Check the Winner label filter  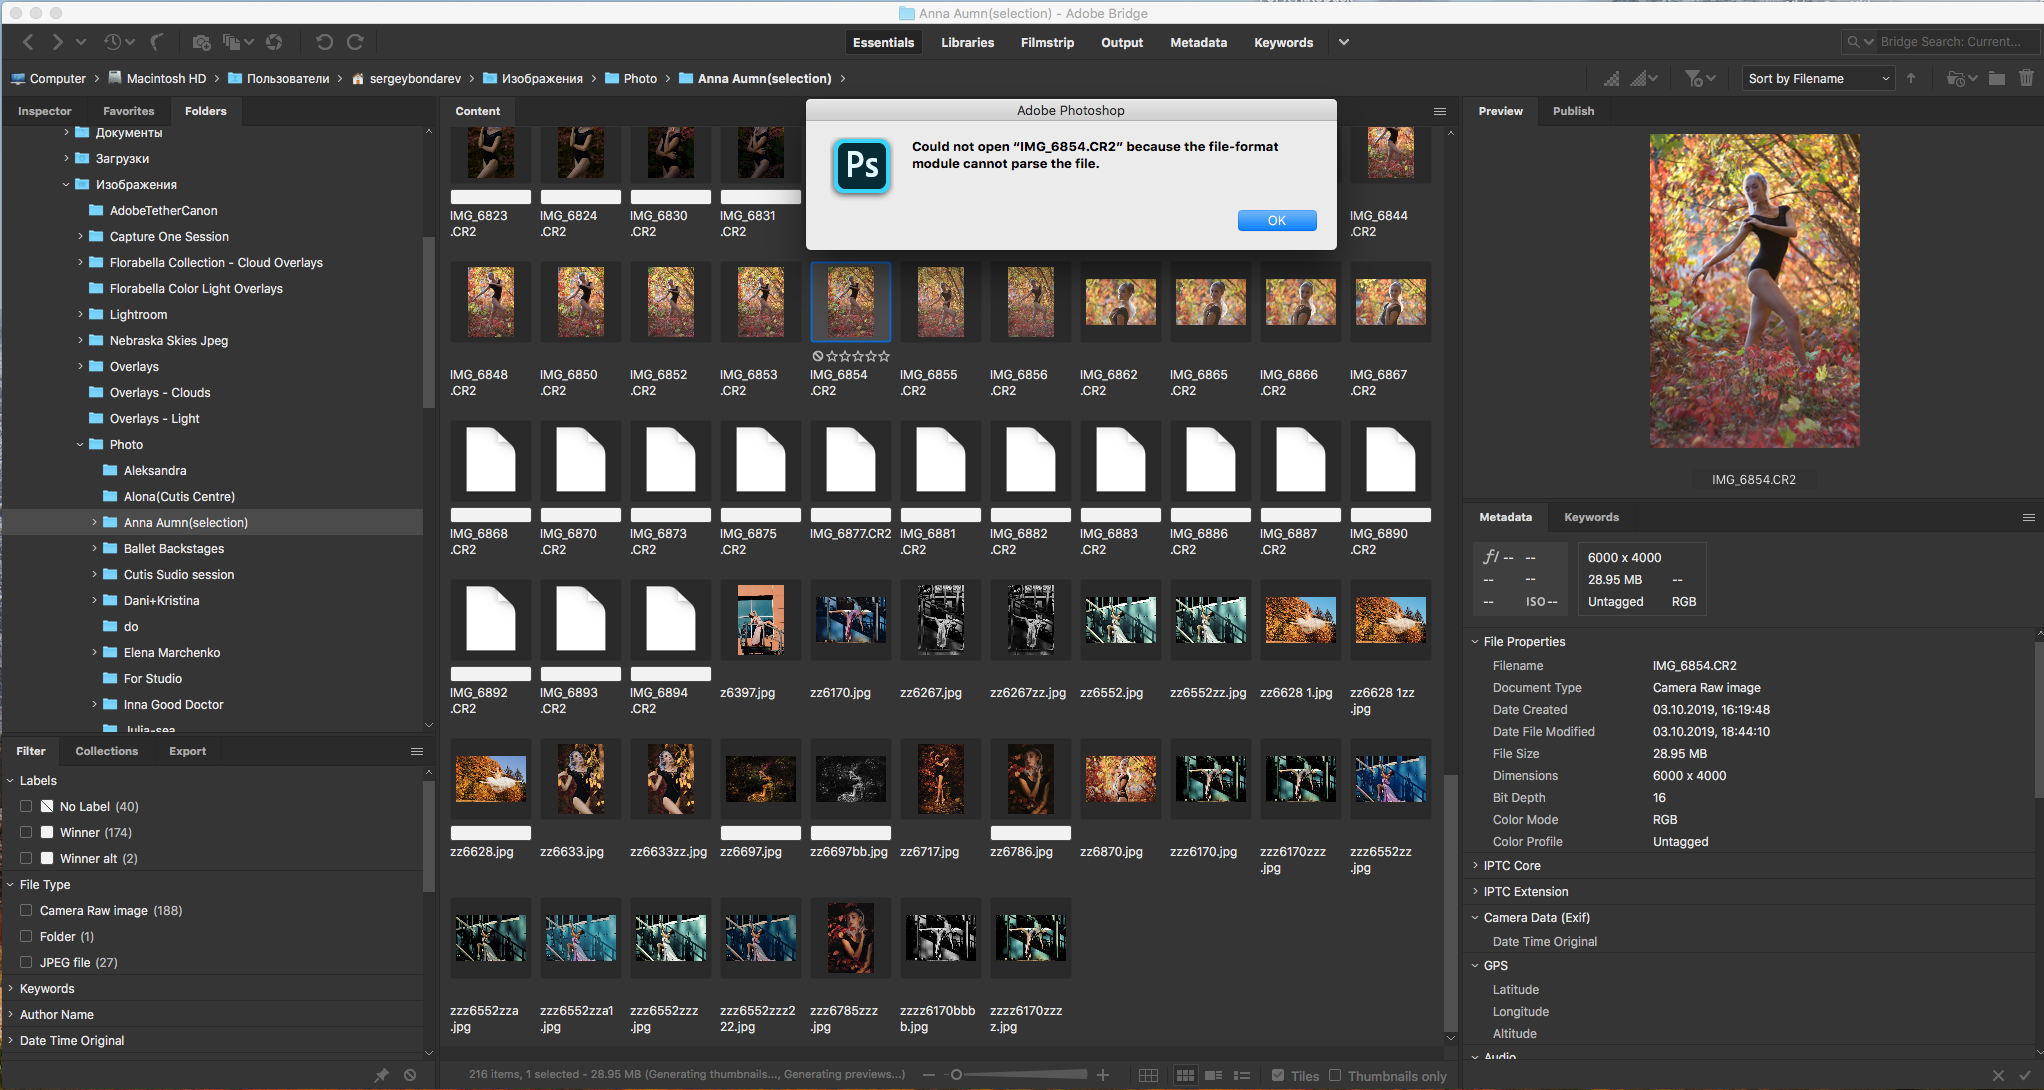point(25,832)
